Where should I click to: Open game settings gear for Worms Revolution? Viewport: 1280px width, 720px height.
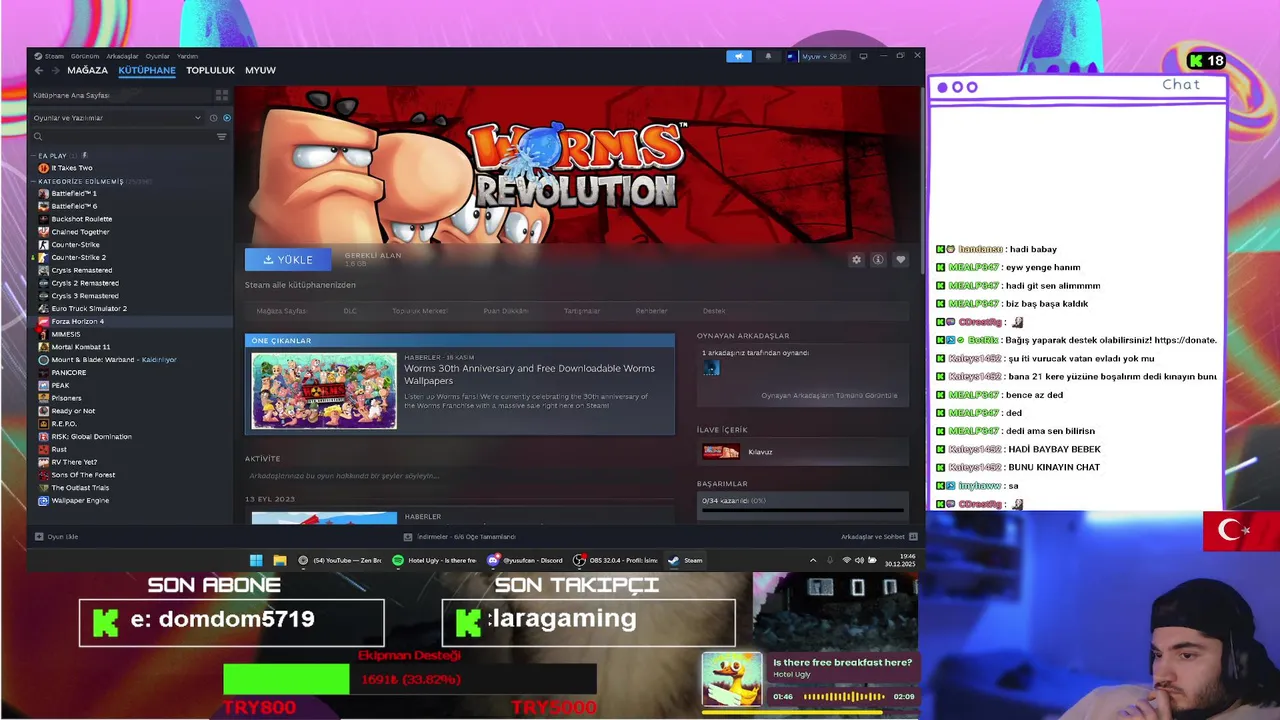pos(856,260)
